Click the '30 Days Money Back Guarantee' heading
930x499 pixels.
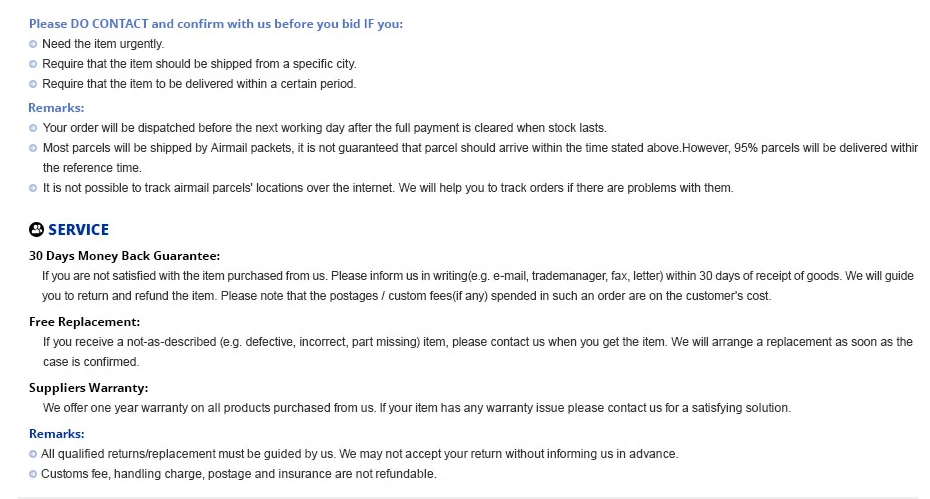click(124, 256)
